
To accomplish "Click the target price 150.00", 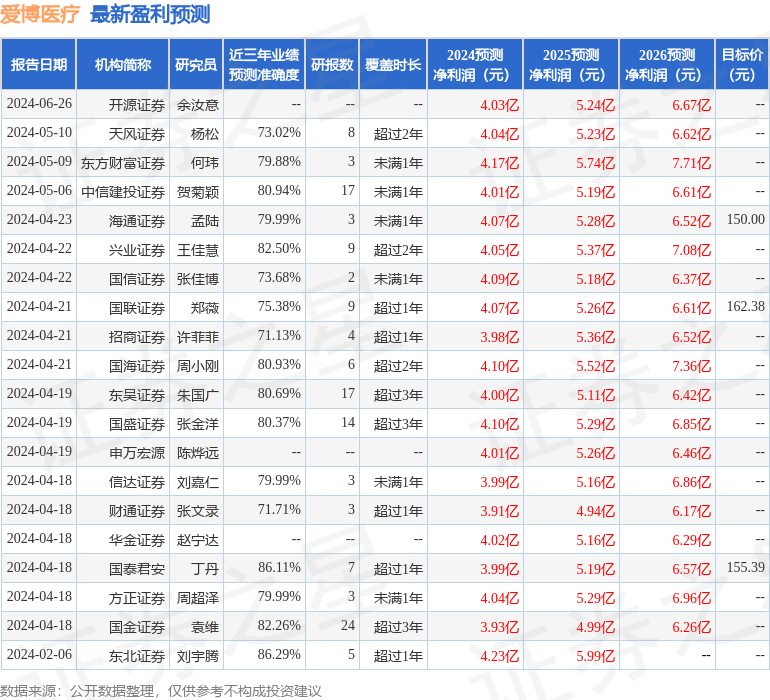I will (x=745, y=219).
